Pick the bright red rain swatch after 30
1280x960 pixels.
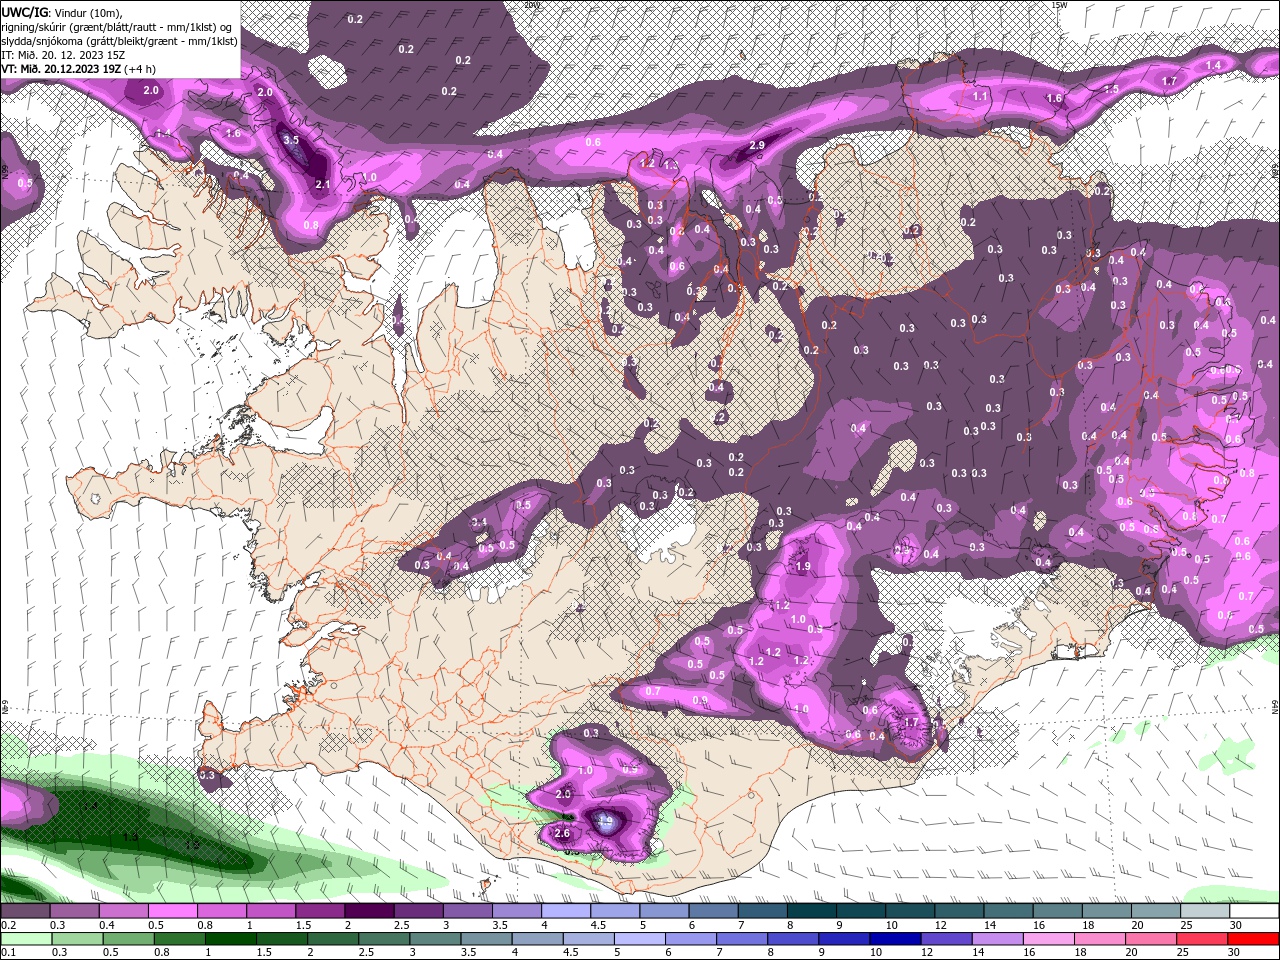tap(1253, 939)
